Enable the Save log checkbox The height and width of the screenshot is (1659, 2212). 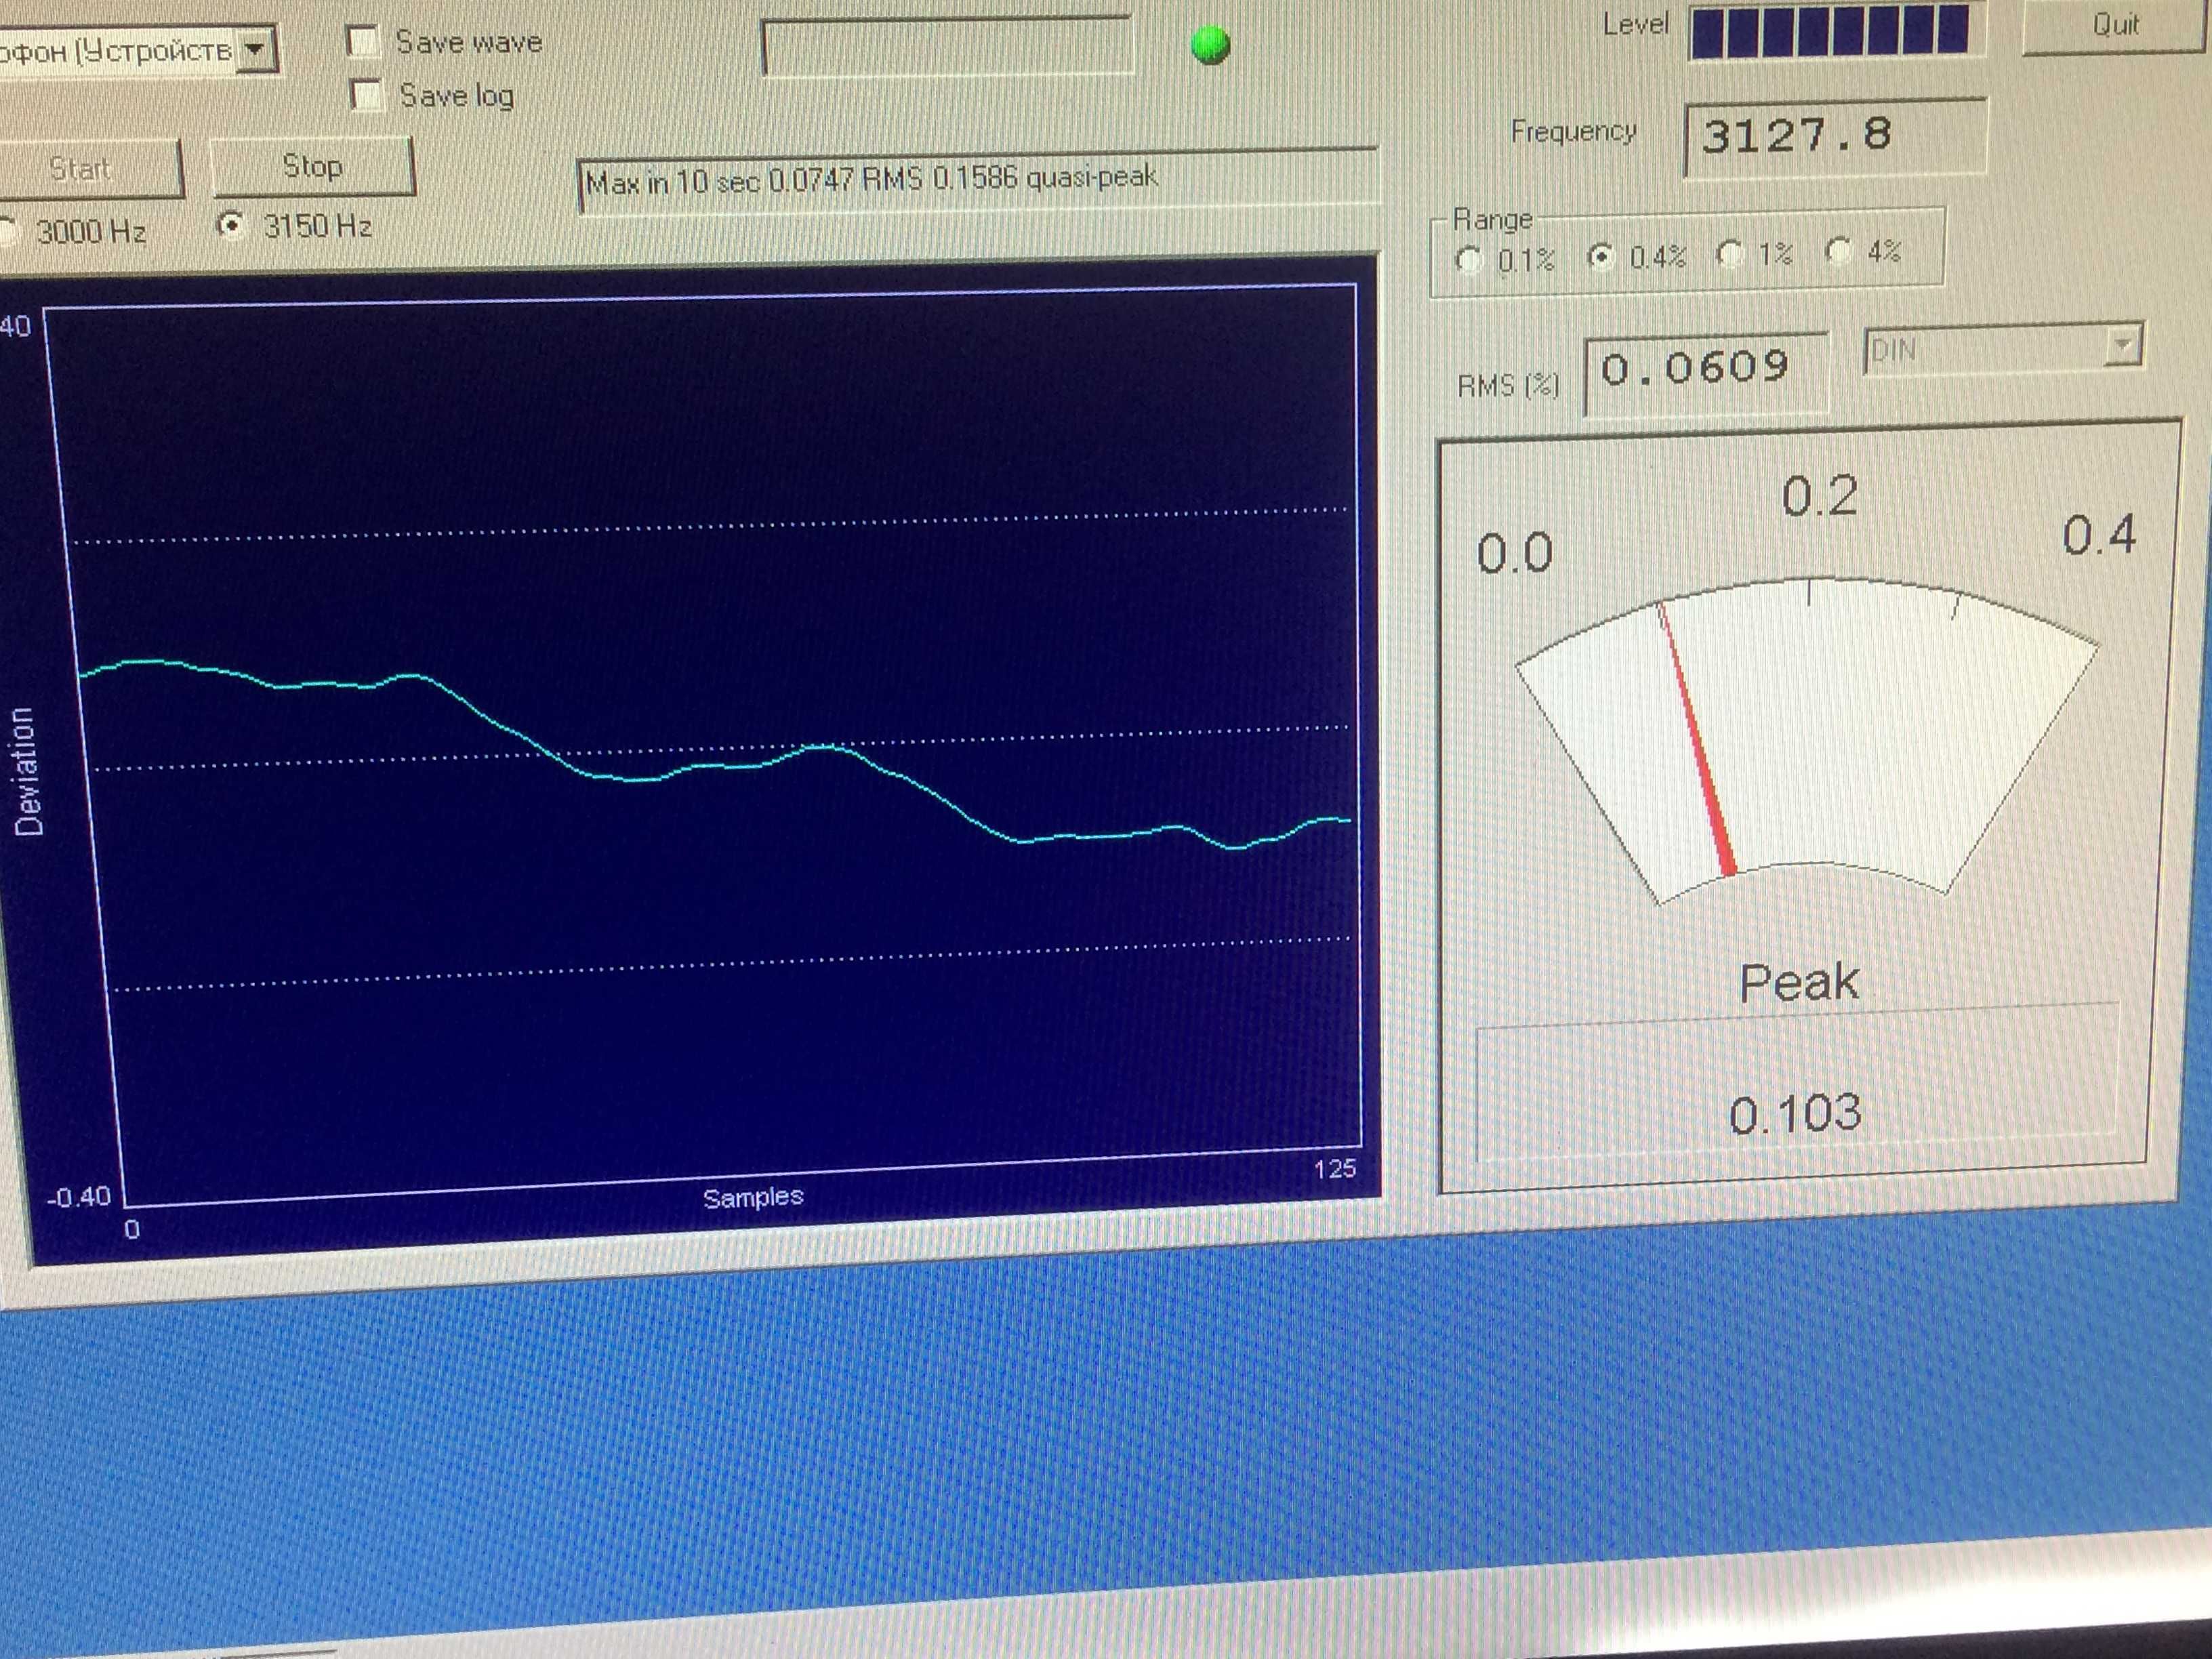click(367, 95)
